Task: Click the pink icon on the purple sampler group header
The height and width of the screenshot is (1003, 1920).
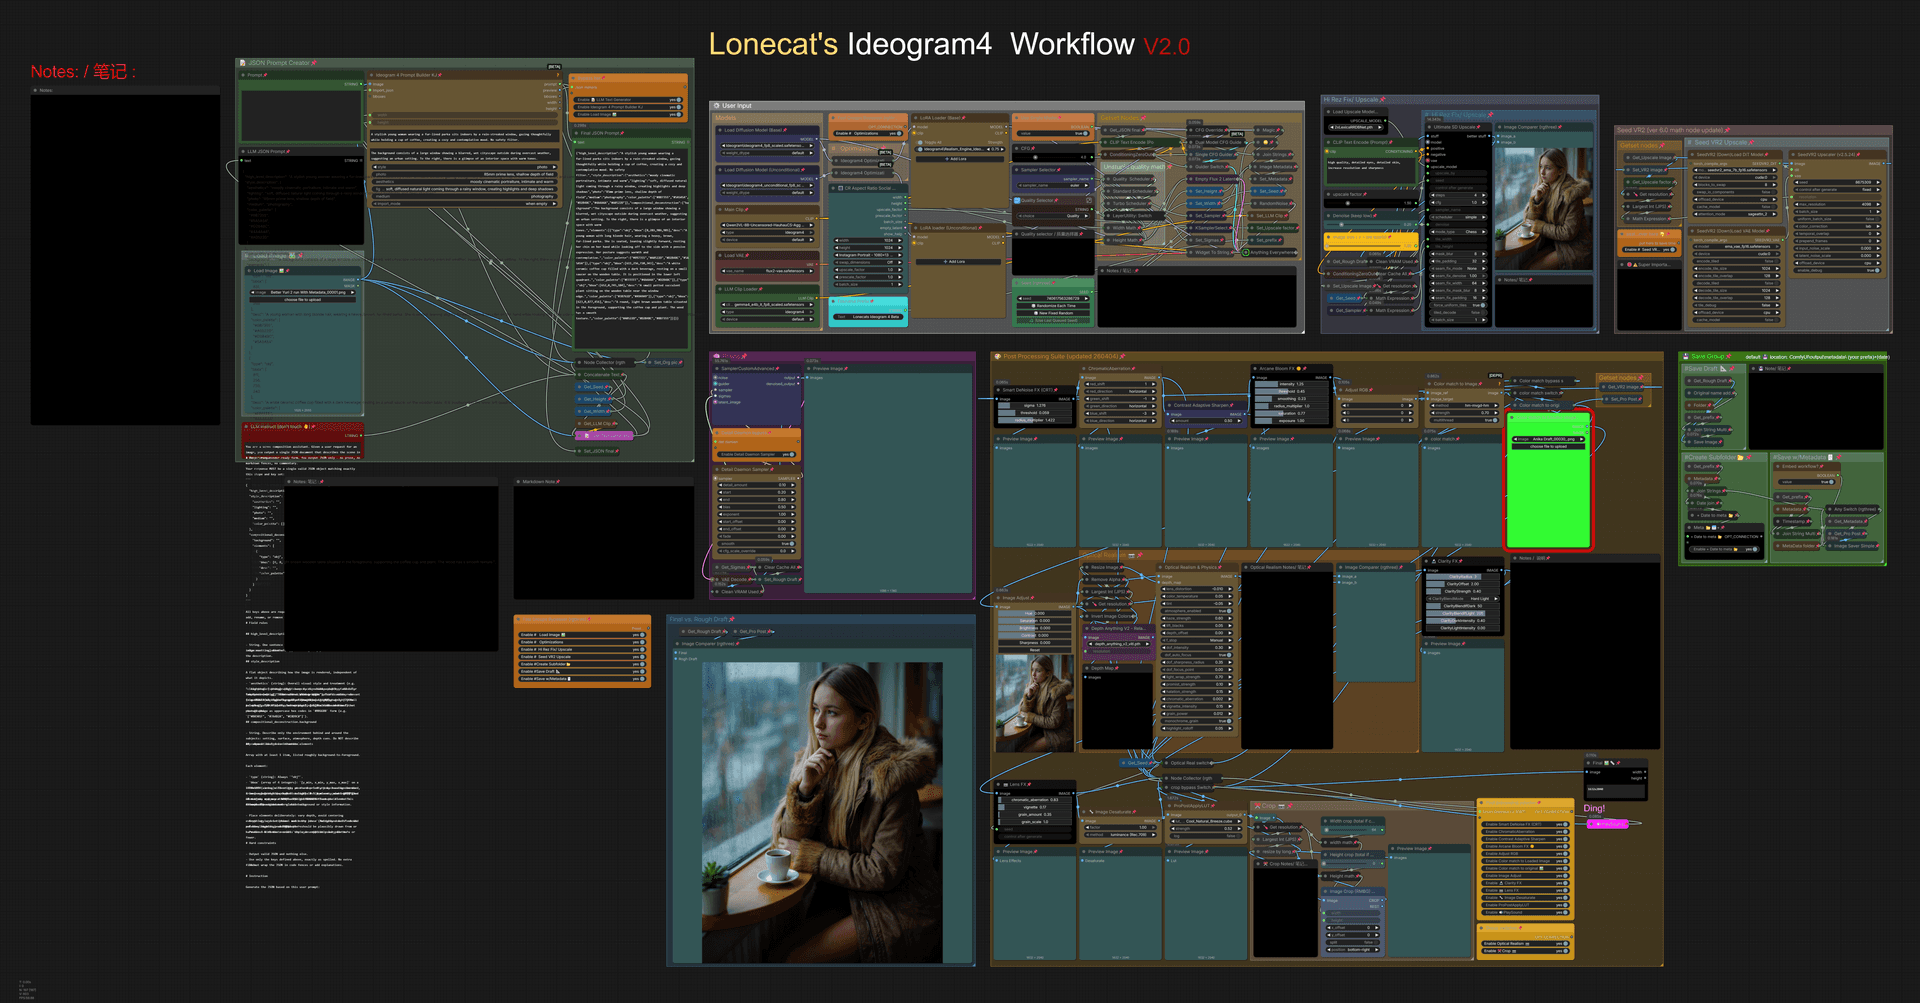Action: 716,356
